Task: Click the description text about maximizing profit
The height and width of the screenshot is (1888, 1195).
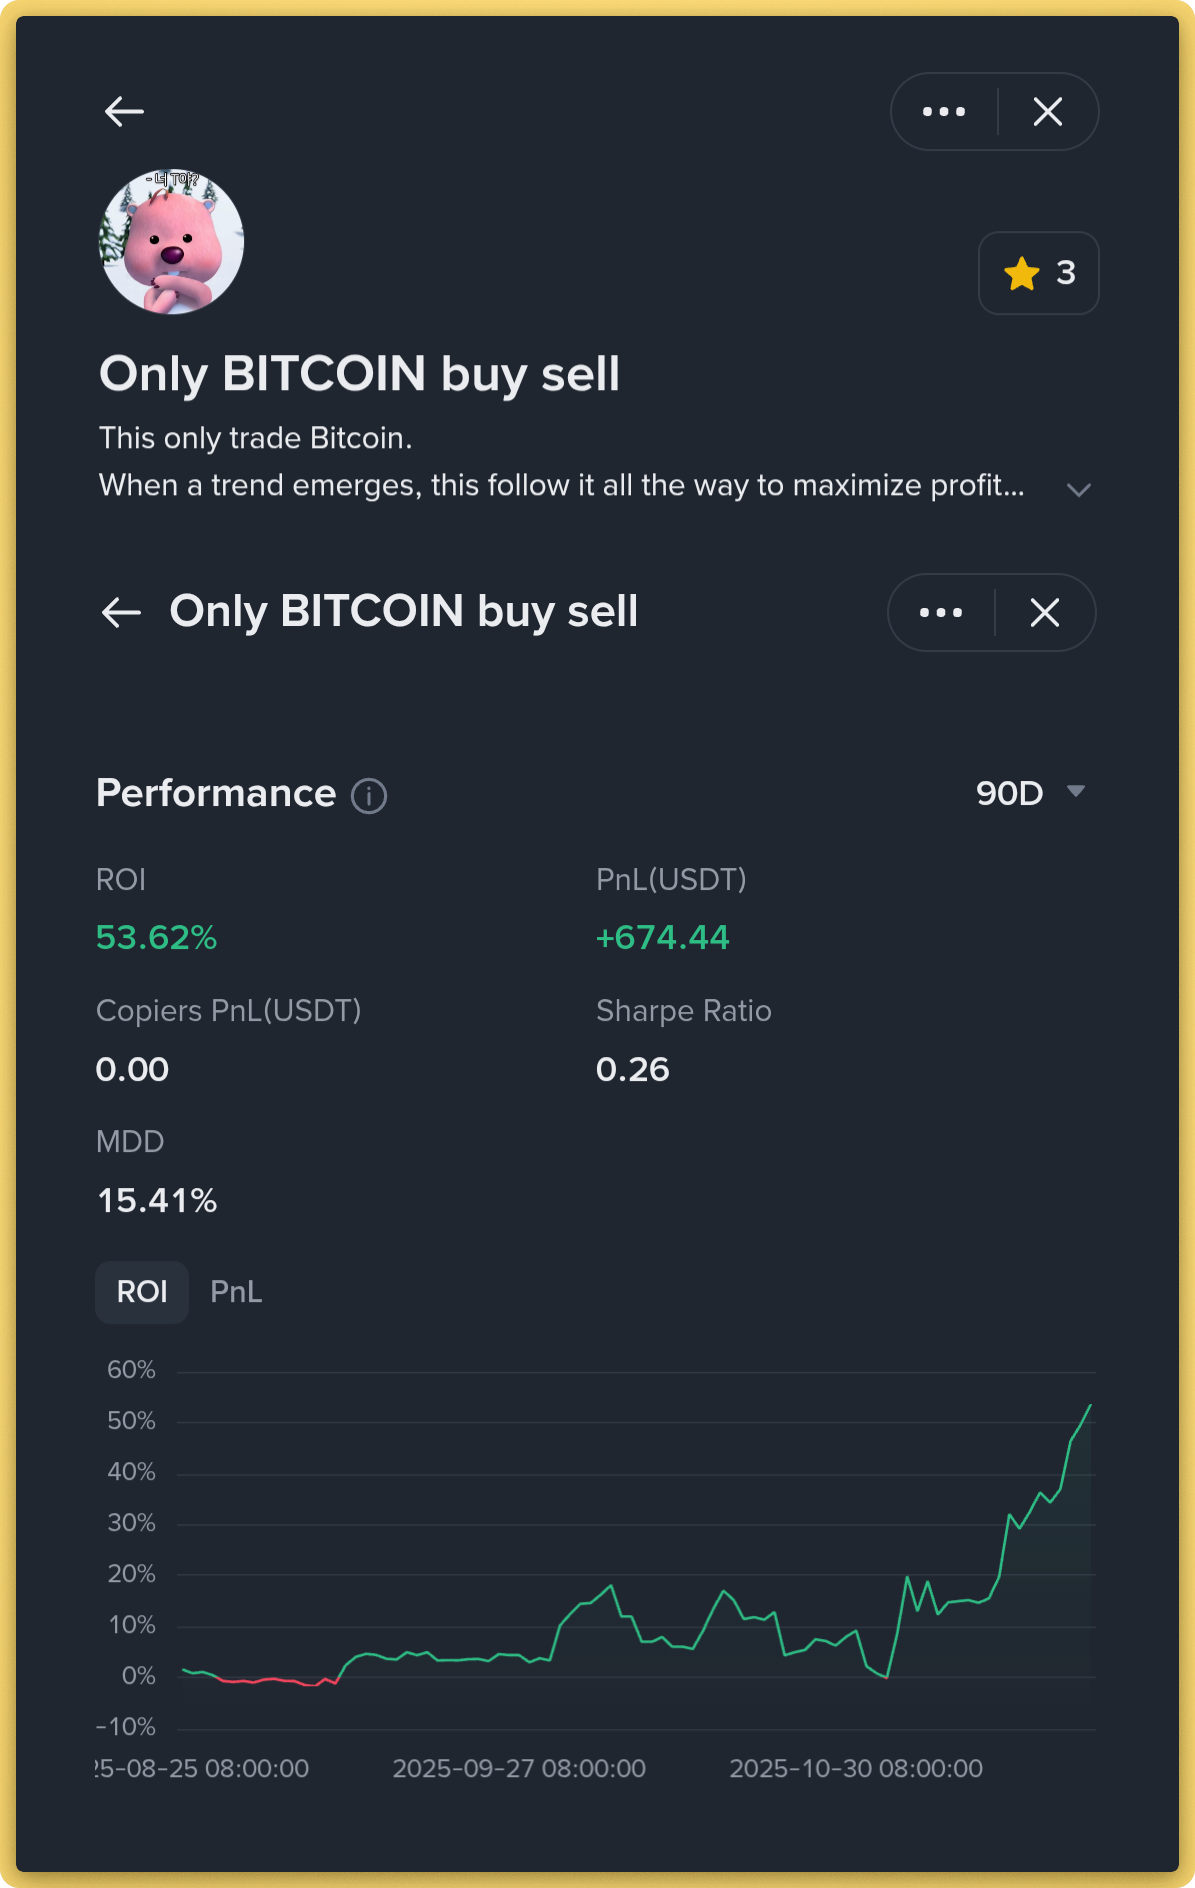Action: [561, 486]
